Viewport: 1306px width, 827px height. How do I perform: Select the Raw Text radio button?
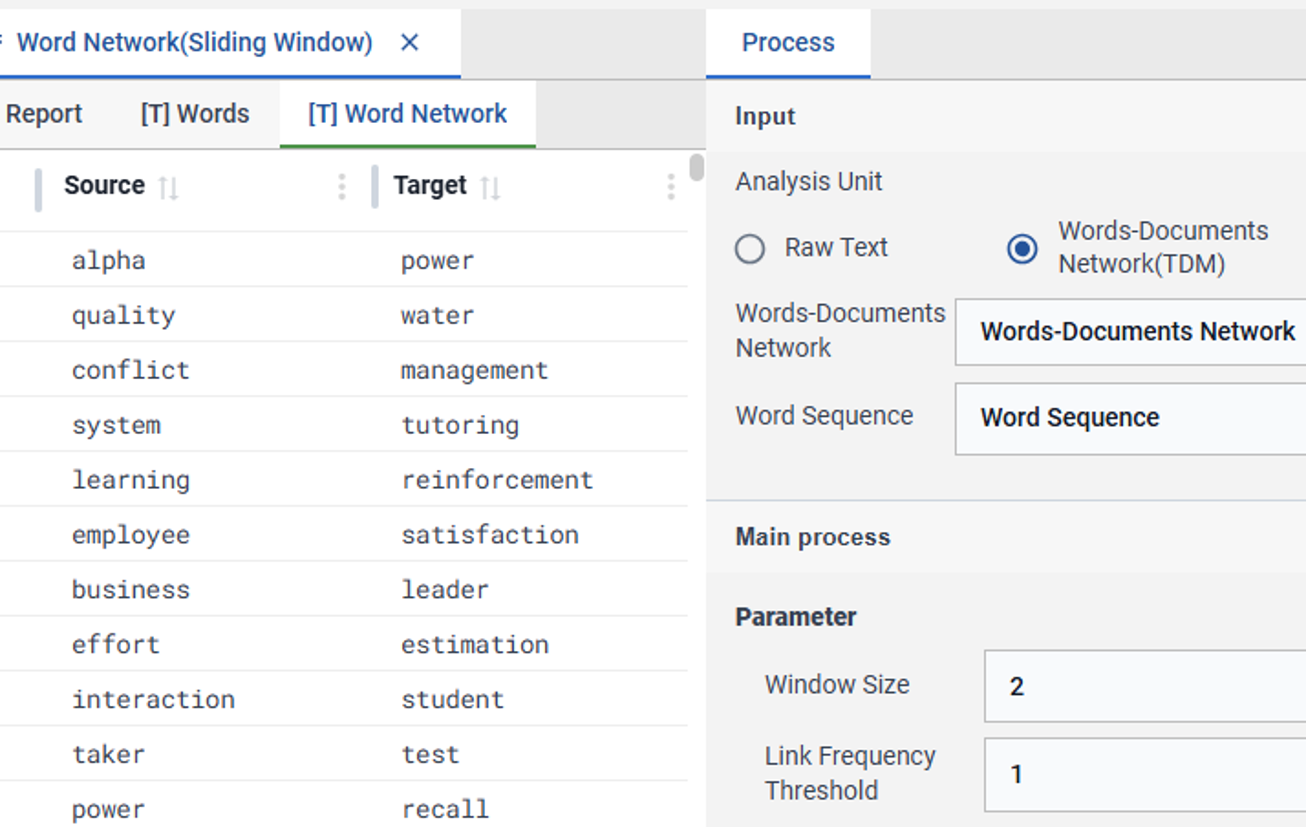(750, 248)
